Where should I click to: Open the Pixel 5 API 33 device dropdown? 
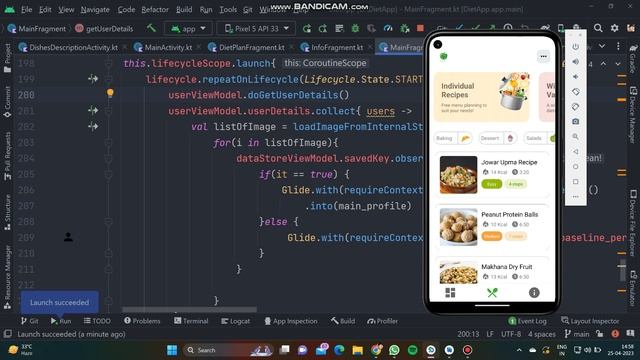click(256, 29)
